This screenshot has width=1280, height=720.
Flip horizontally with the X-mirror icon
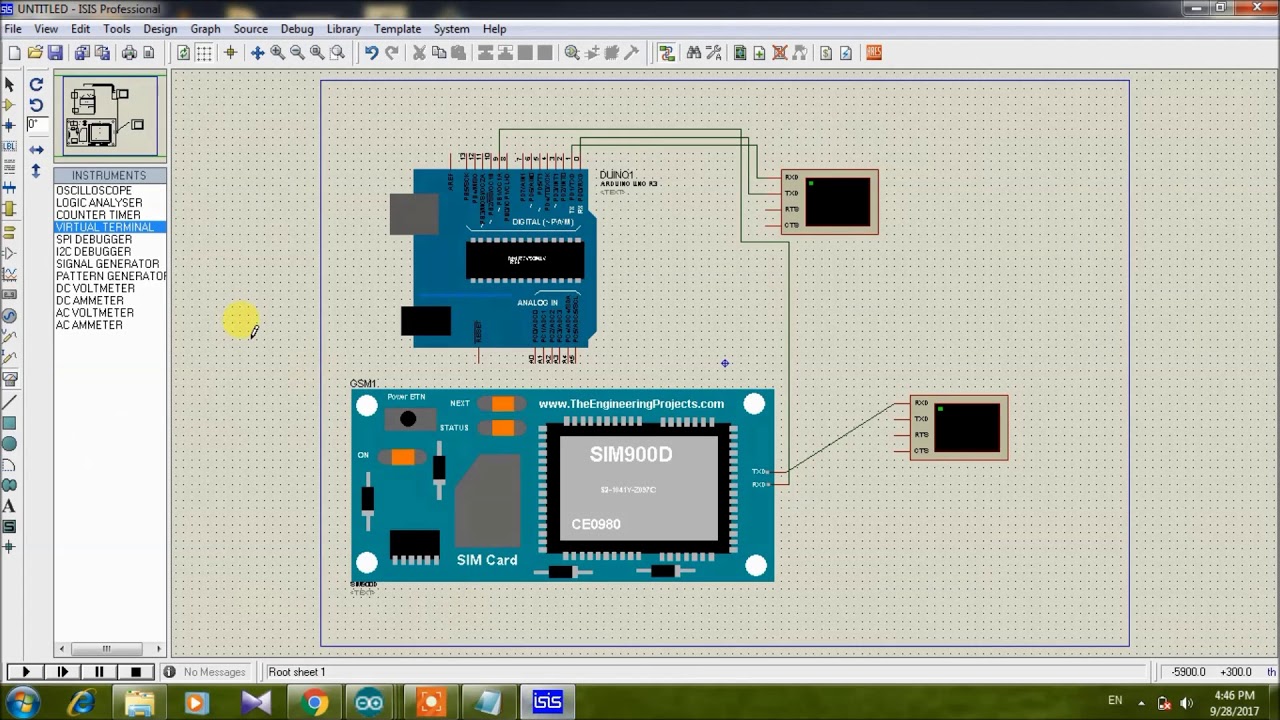(36, 150)
